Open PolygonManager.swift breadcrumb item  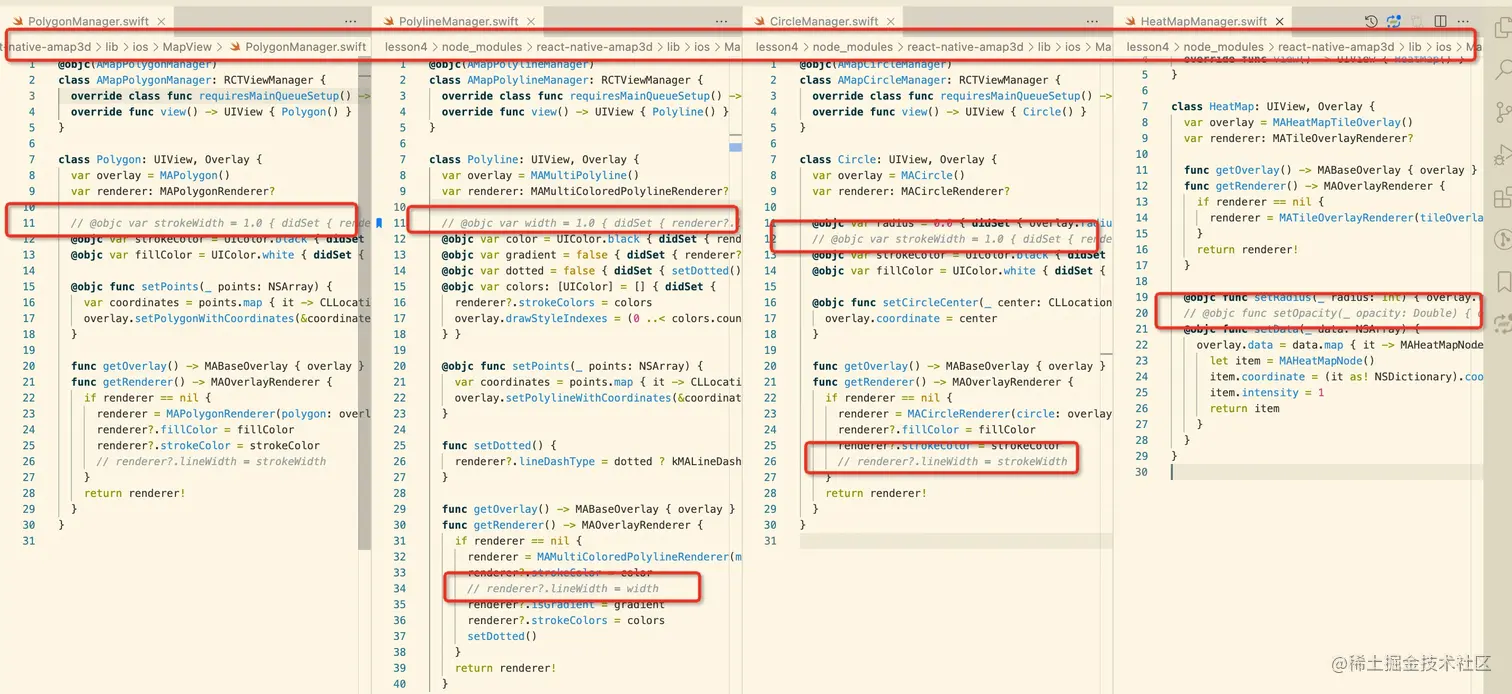297,47
